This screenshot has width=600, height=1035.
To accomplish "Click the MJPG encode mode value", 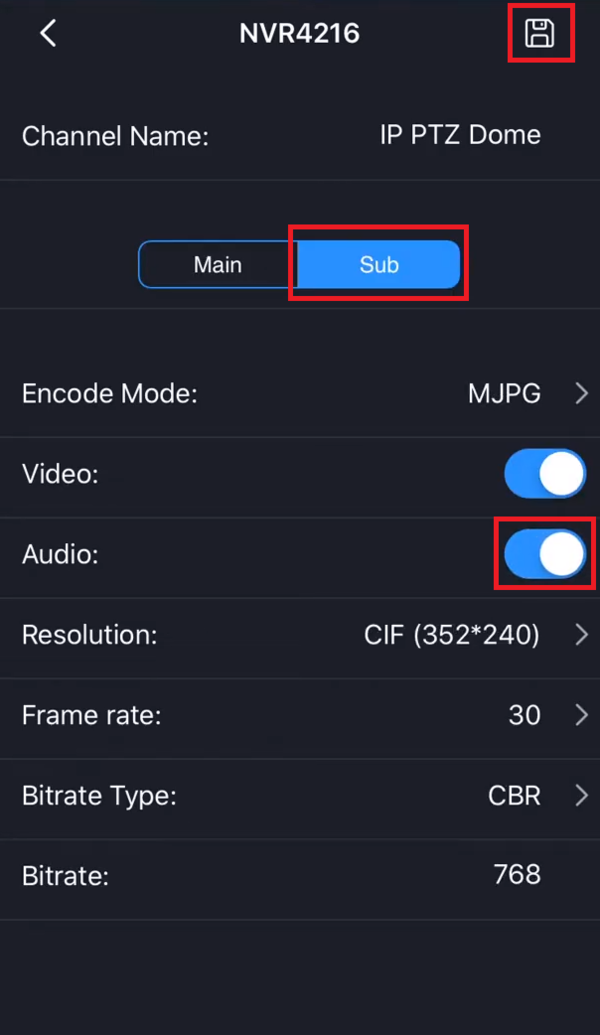I will coord(504,394).
